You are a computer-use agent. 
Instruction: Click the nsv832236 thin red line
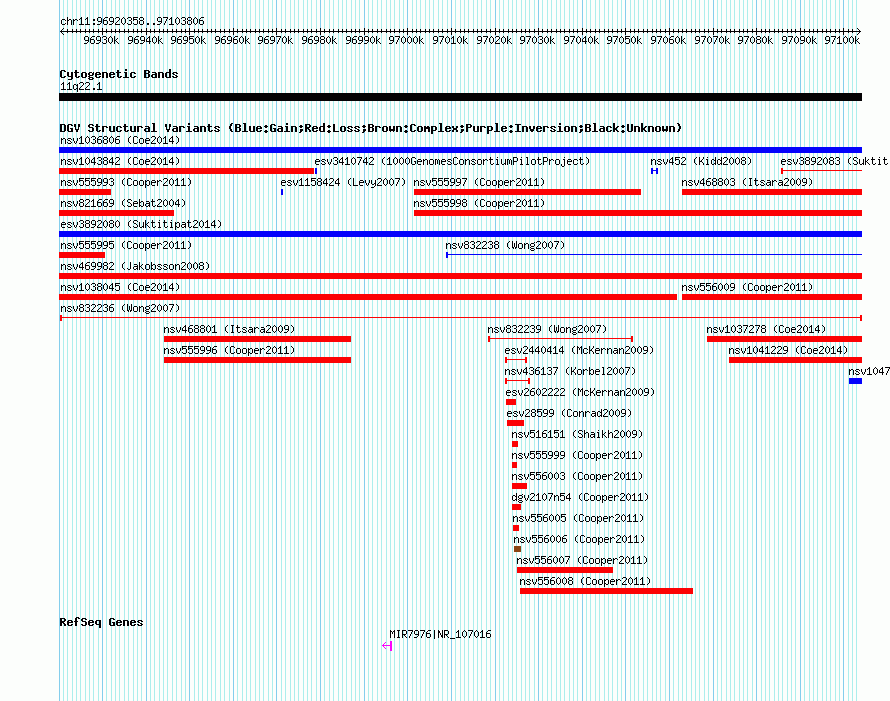click(461, 318)
